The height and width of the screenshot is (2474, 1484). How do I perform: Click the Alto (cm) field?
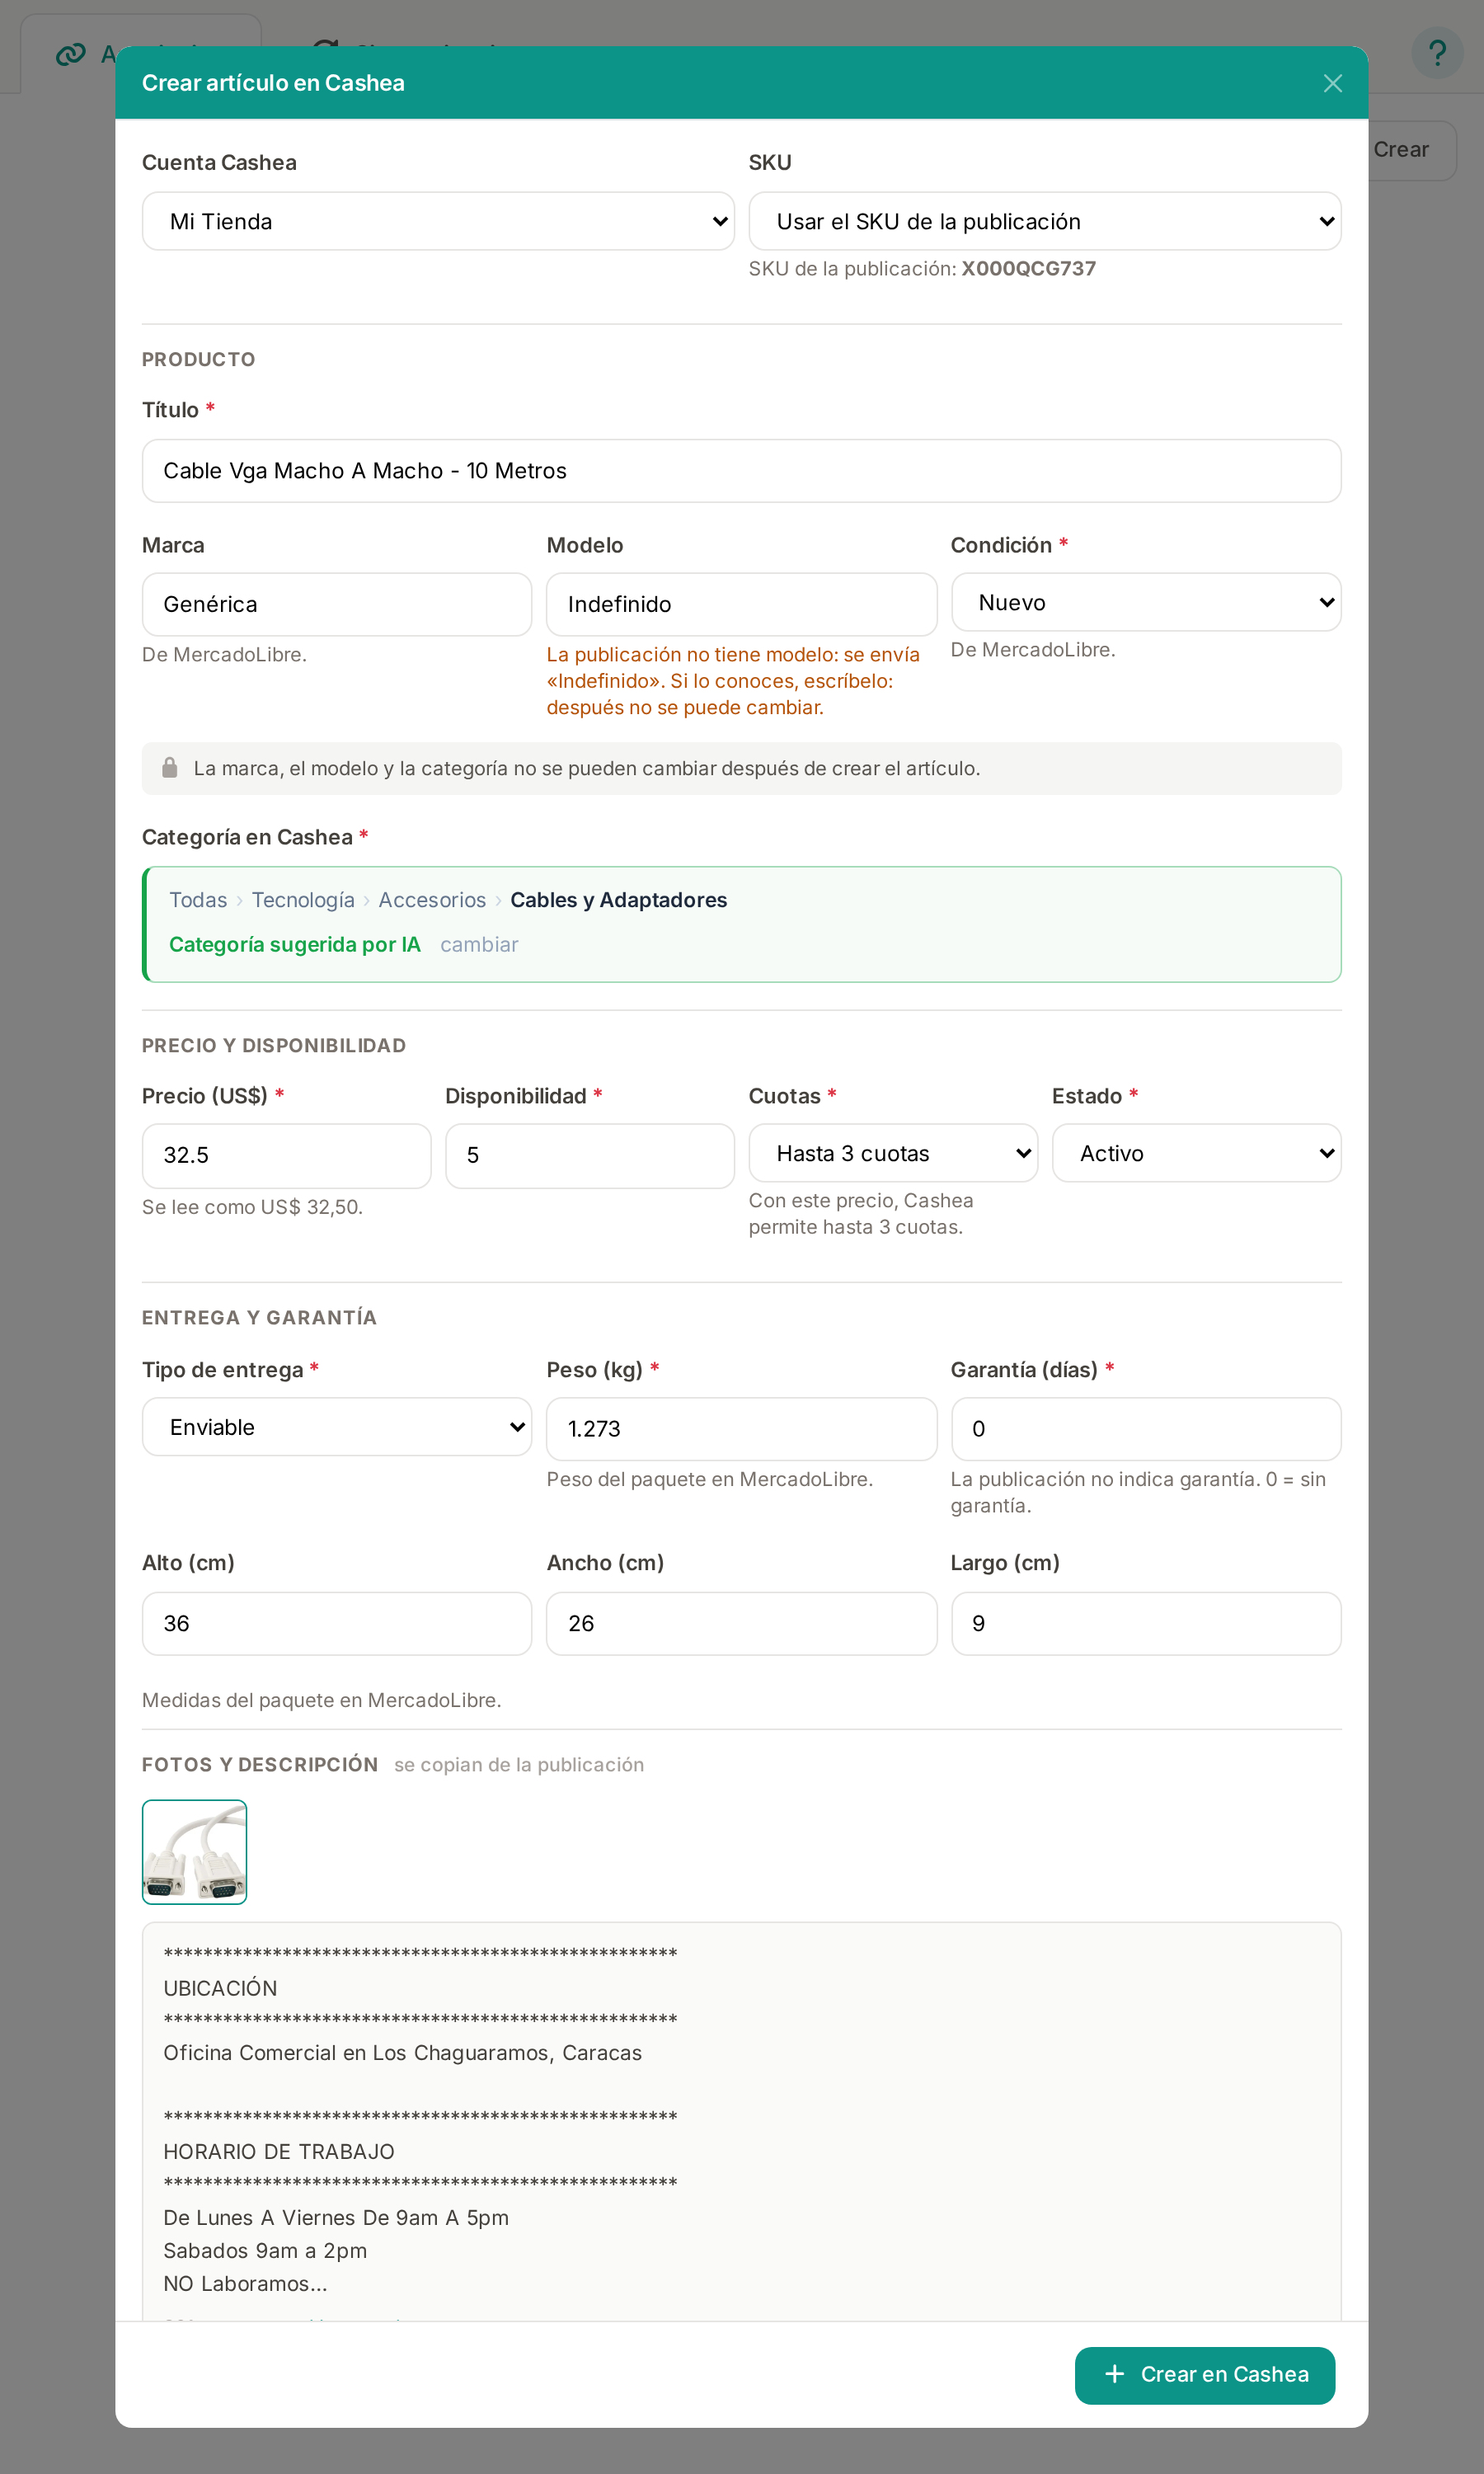337,1624
